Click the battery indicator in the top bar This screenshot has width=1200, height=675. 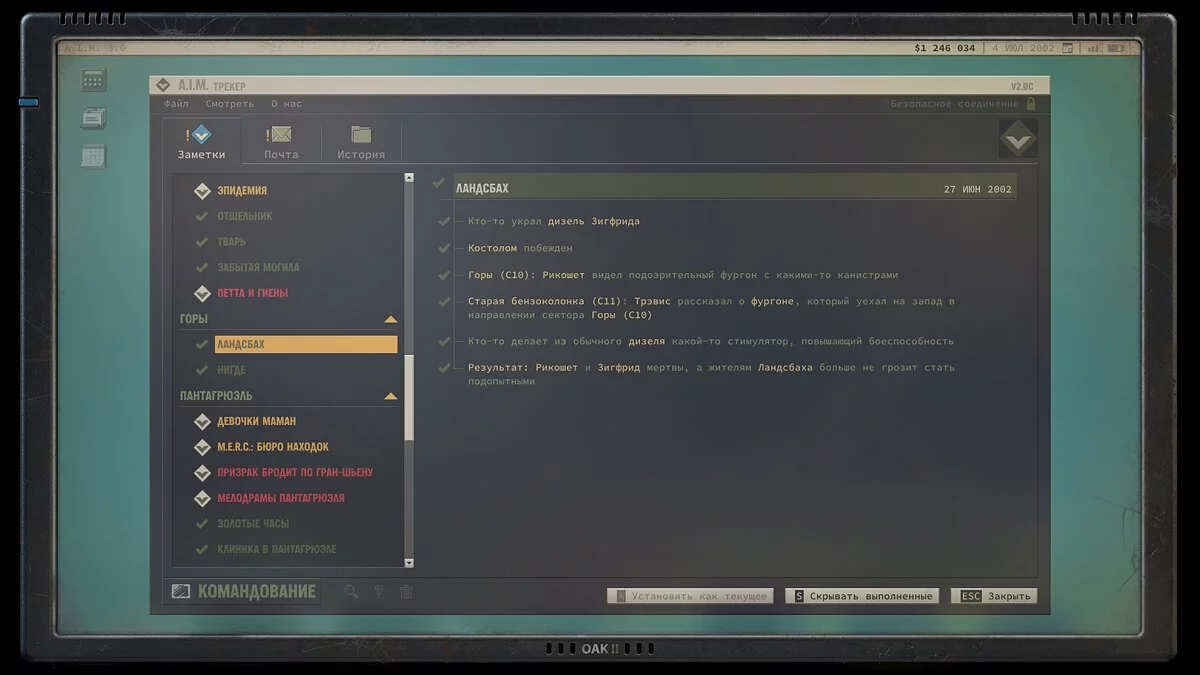tap(1116, 48)
